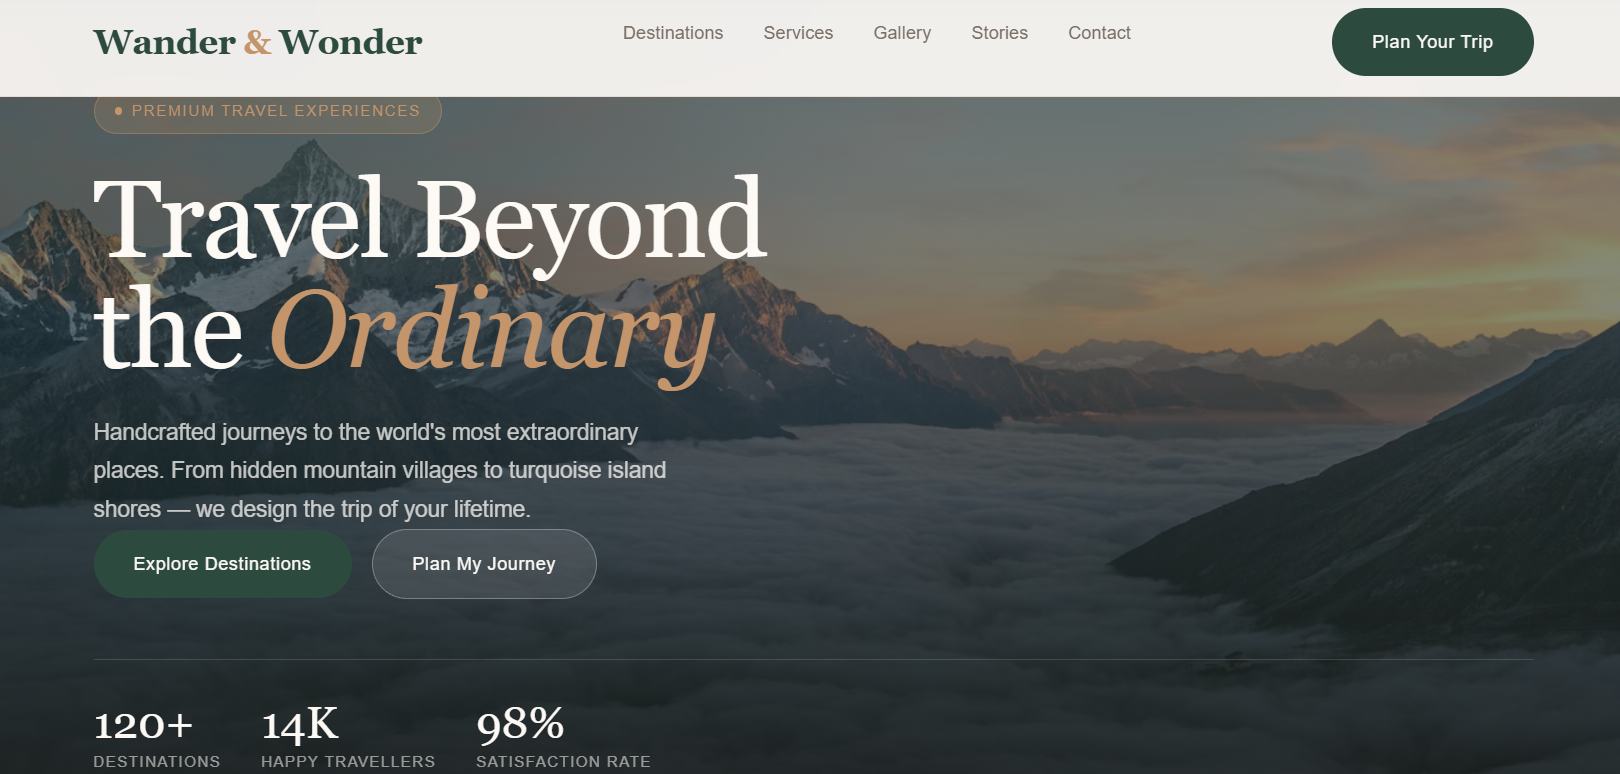Click the Travel Beyond headline text
This screenshot has height=774, width=1620.
click(x=430, y=220)
